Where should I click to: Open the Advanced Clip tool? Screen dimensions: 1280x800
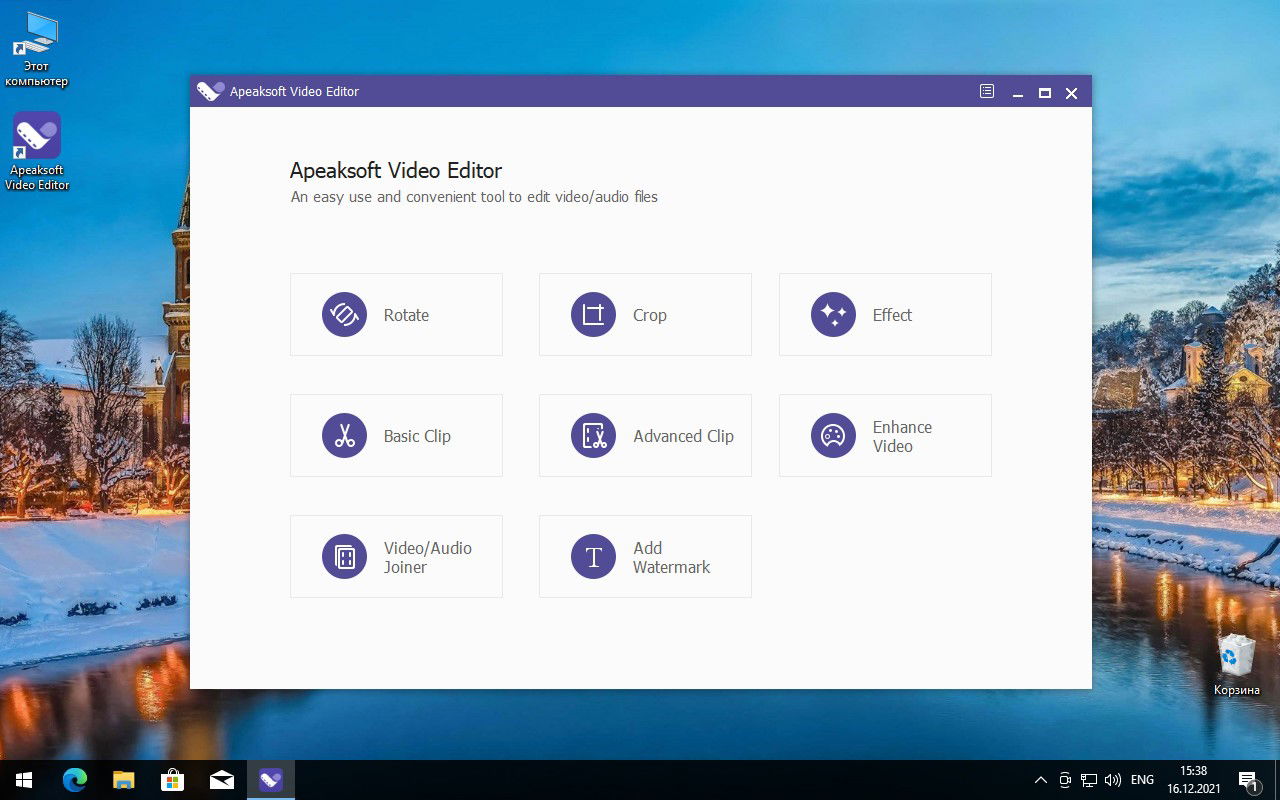pos(645,435)
